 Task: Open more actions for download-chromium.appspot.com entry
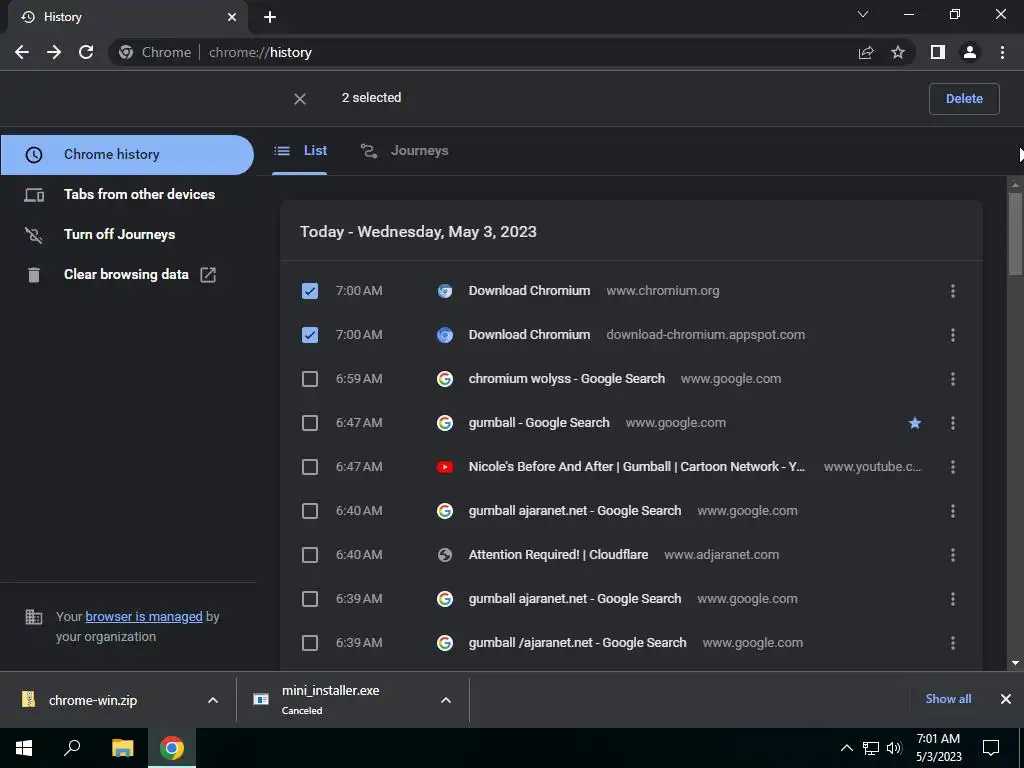pyautogui.click(x=953, y=335)
